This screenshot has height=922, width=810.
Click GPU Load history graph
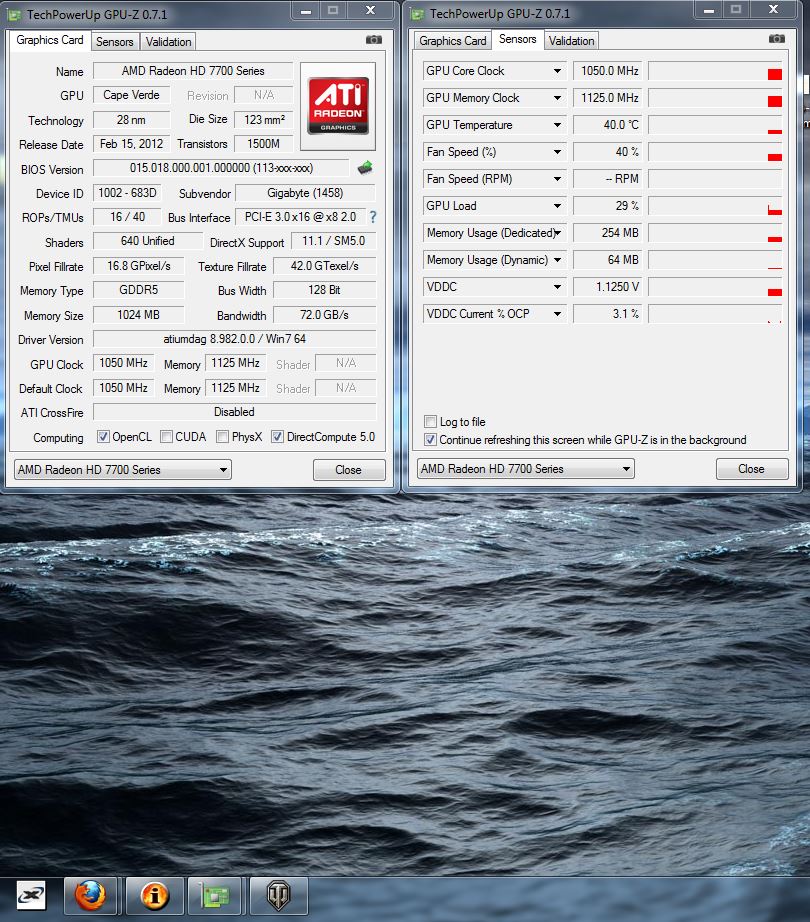pyautogui.click(x=715, y=206)
